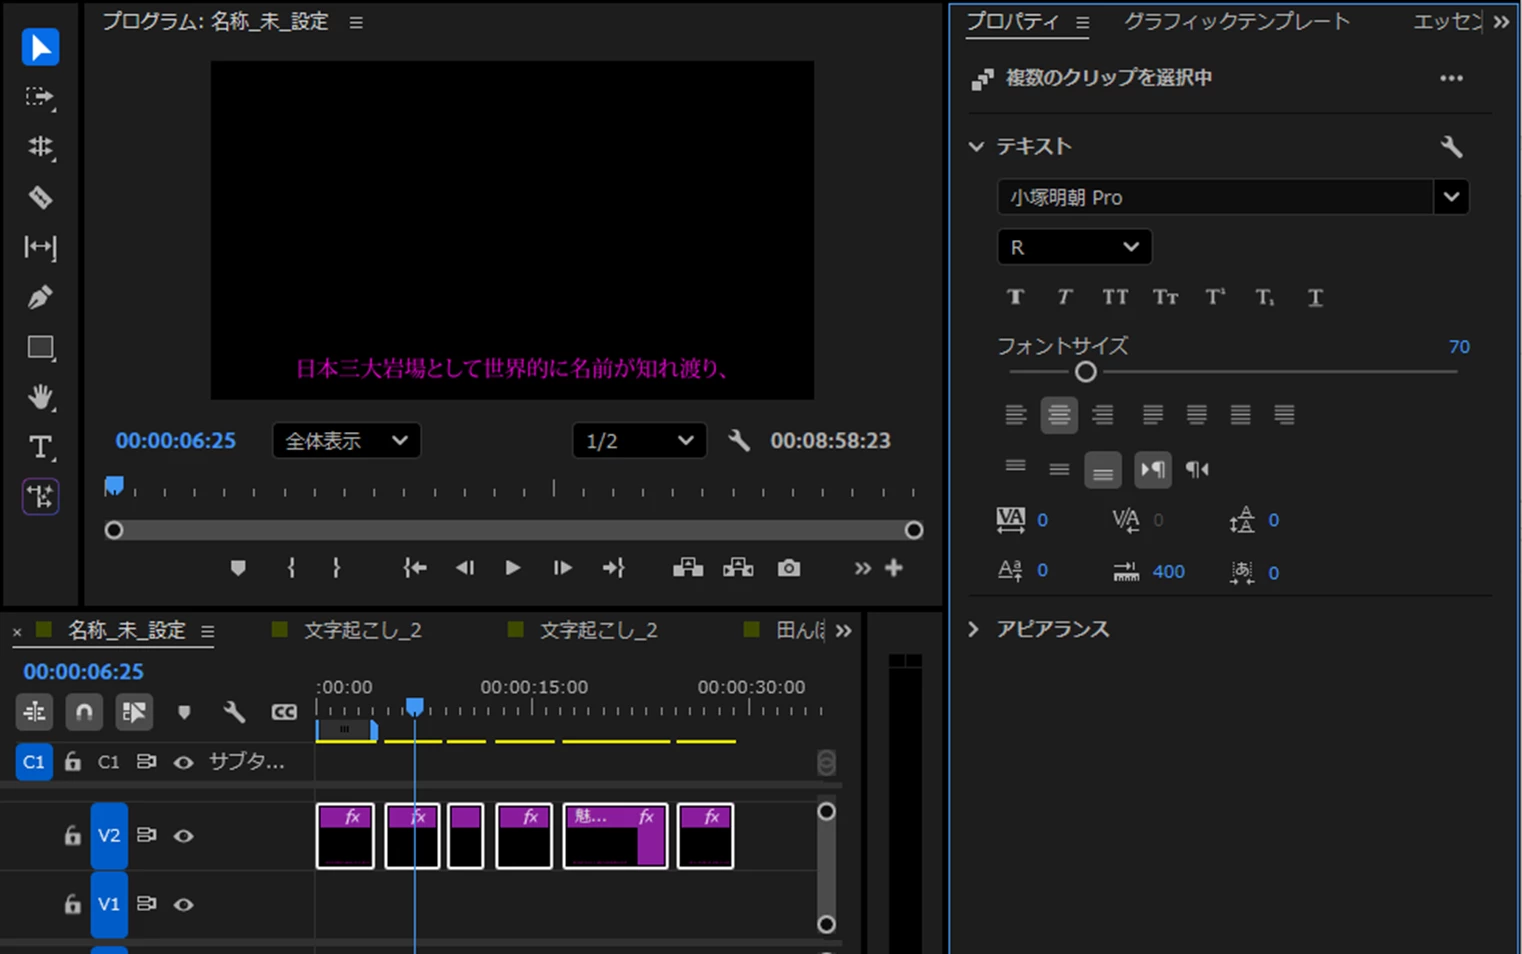This screenshot has height=954, width=1522.
Task: Open the 全体表示 zoom level dropdown
Action: (346, 441)
